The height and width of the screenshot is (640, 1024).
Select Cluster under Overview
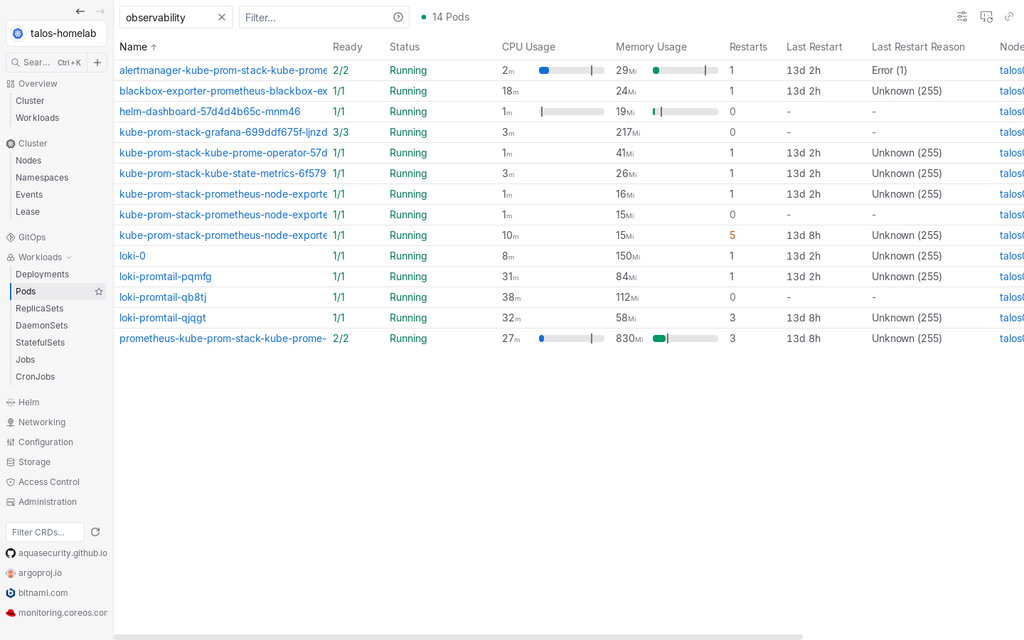(x=30, y=101)
